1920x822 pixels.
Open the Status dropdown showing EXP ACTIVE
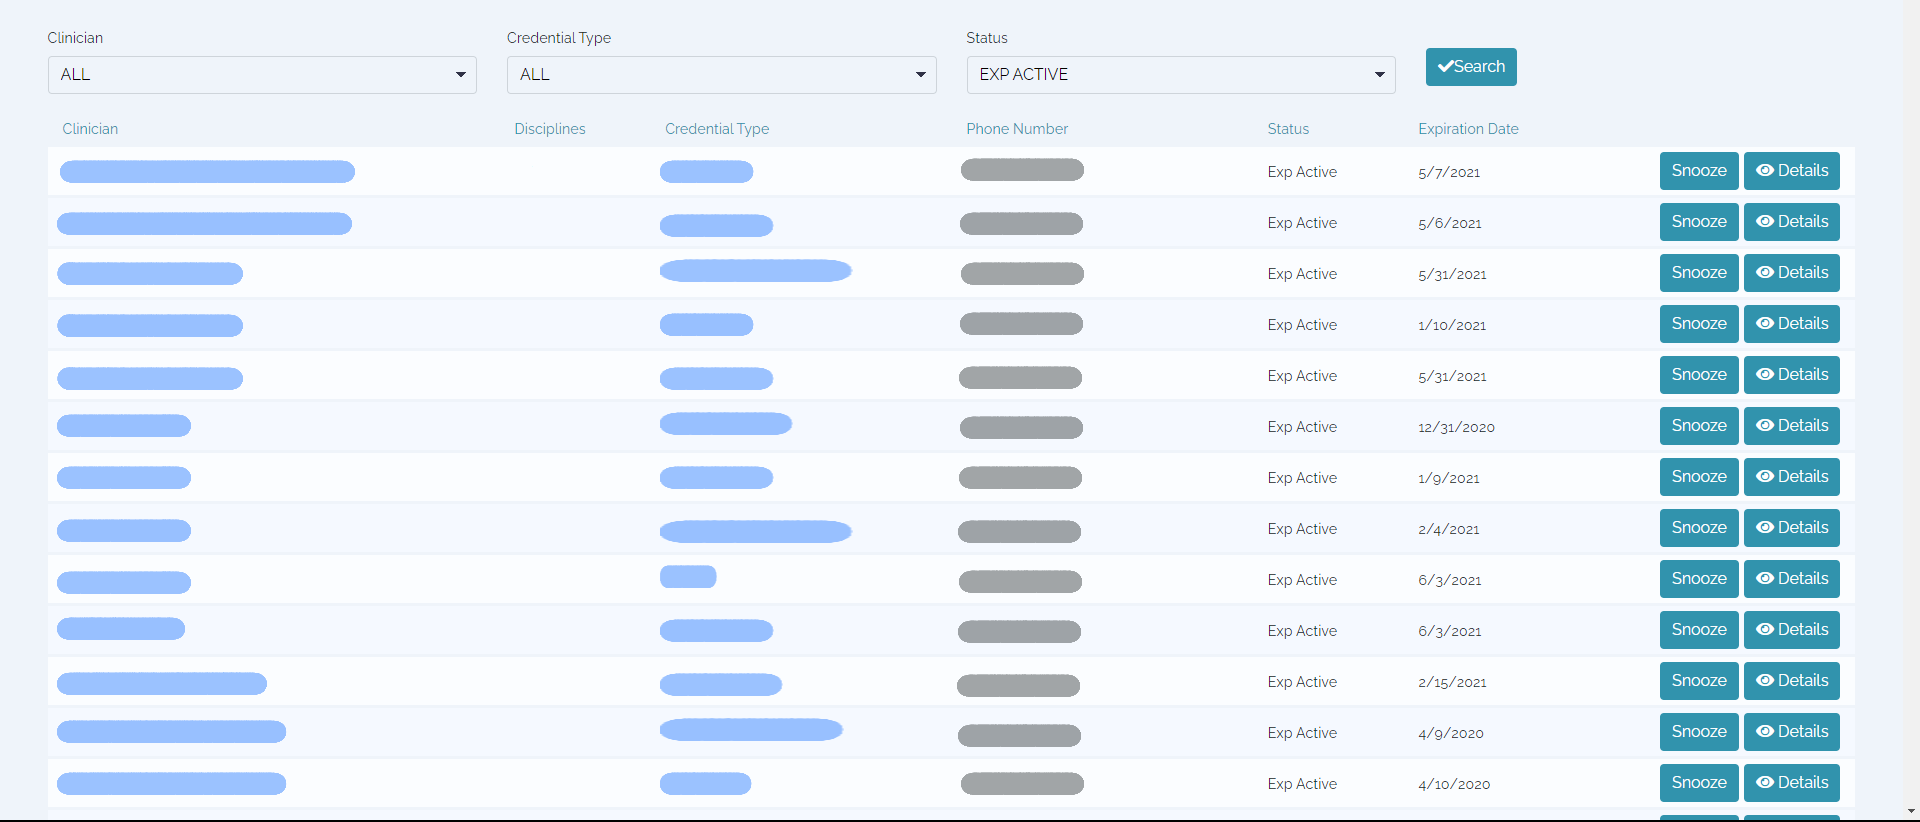[x=1181, y=75]
